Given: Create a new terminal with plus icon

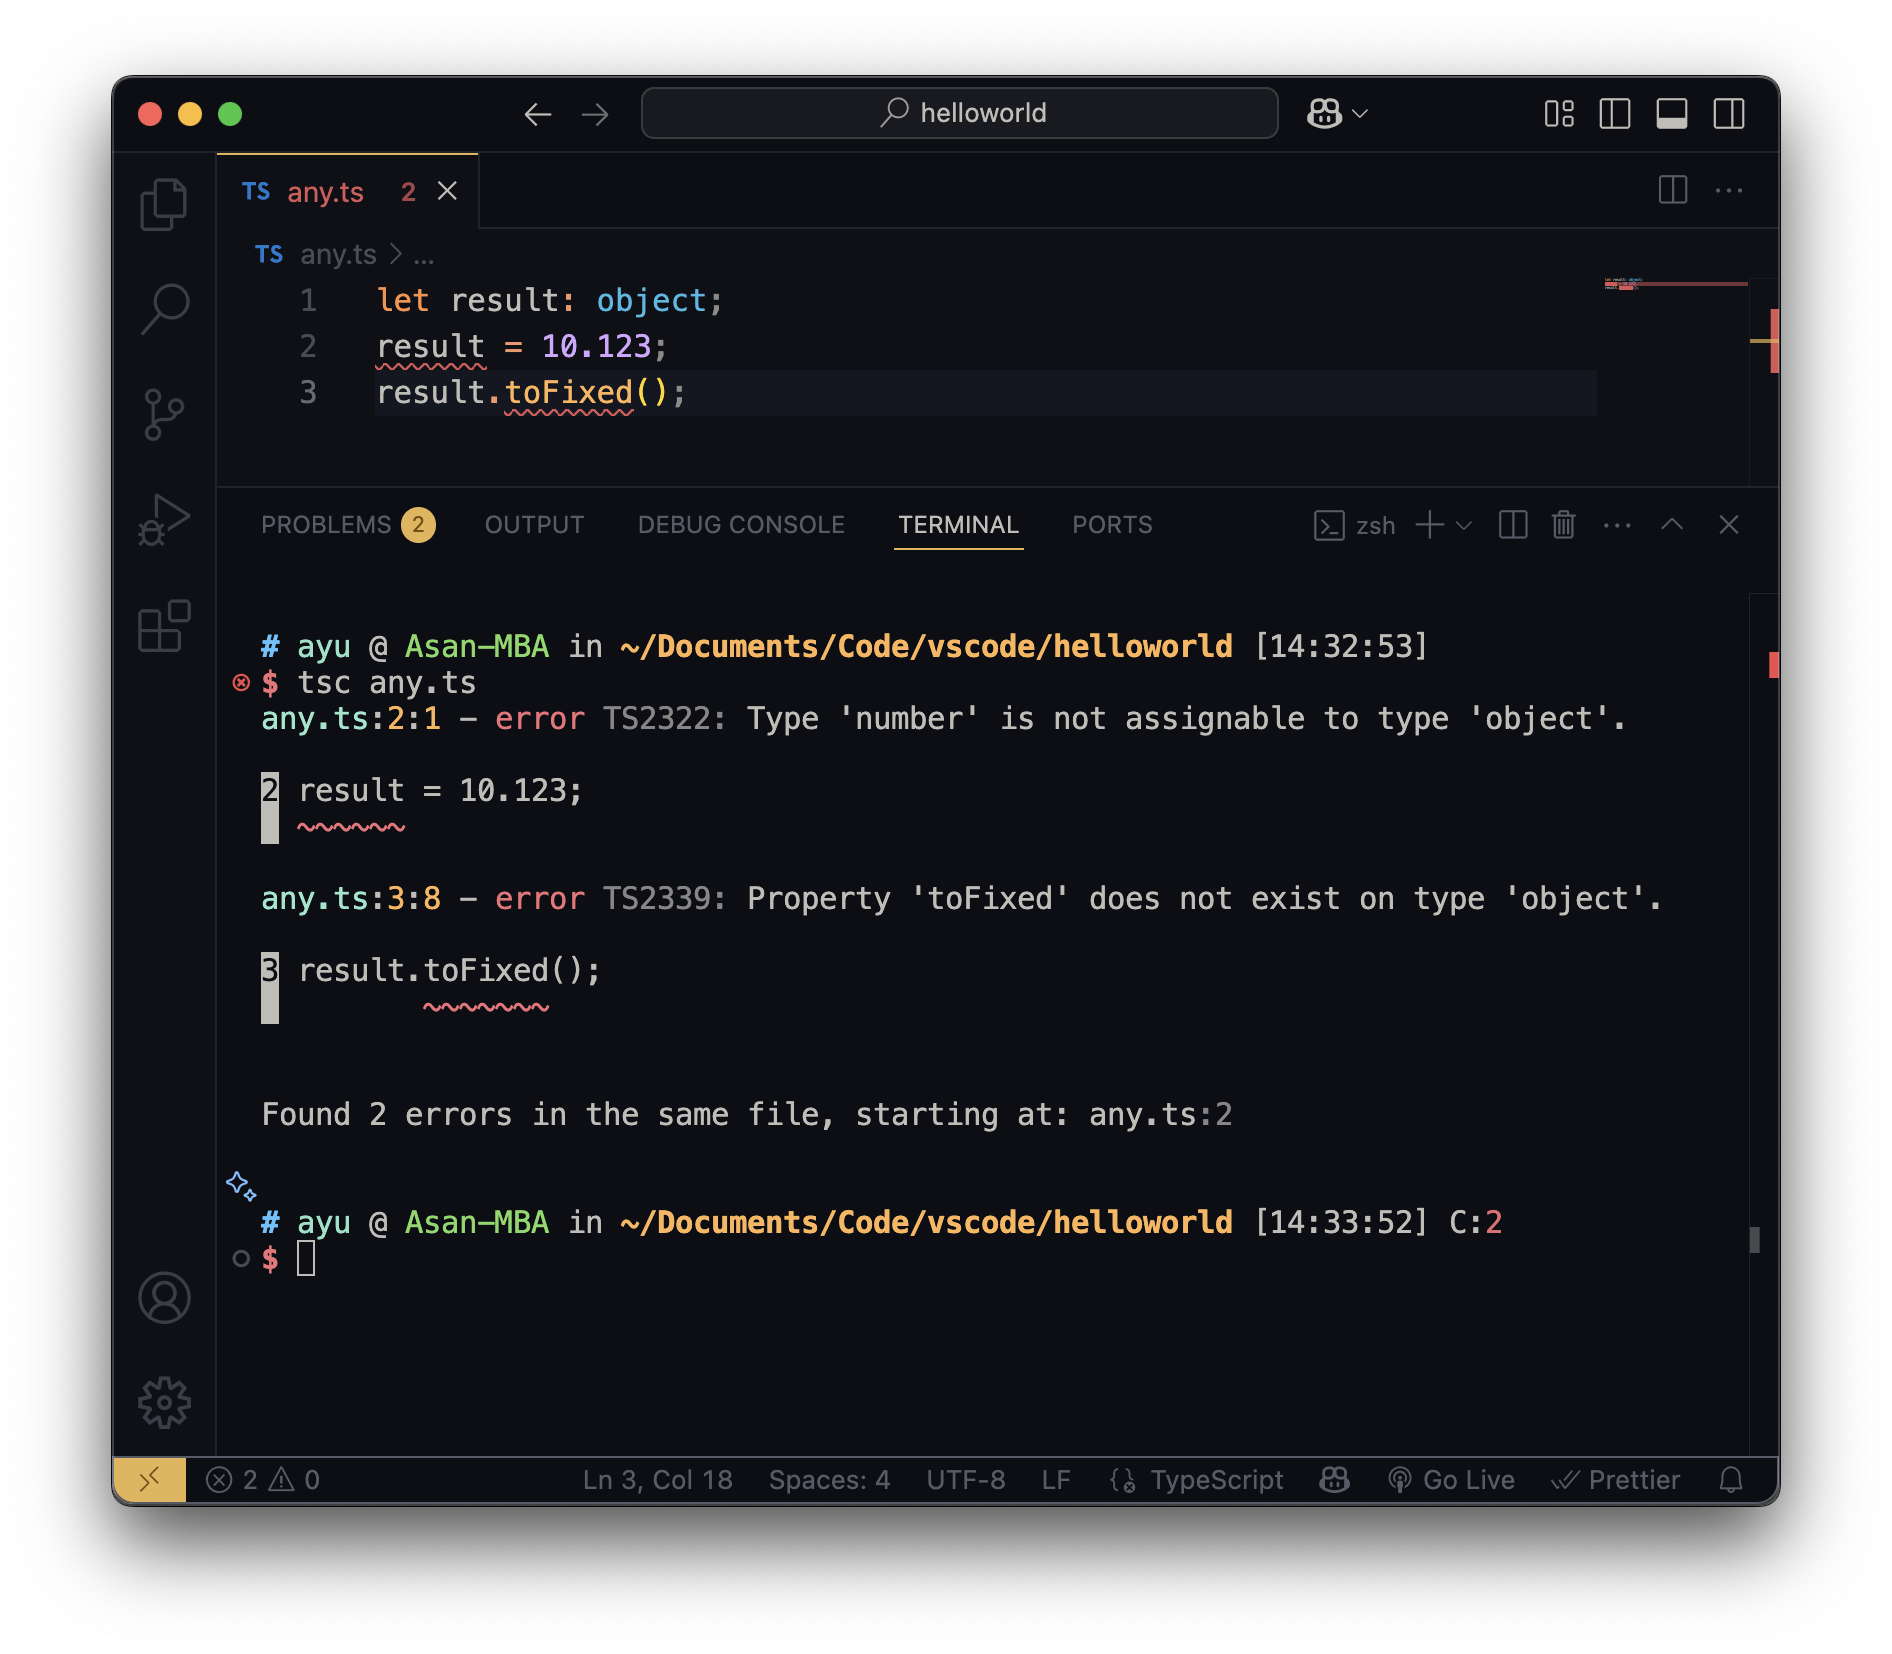Looking at the screenshot, I should click(x=1430, y=525).
